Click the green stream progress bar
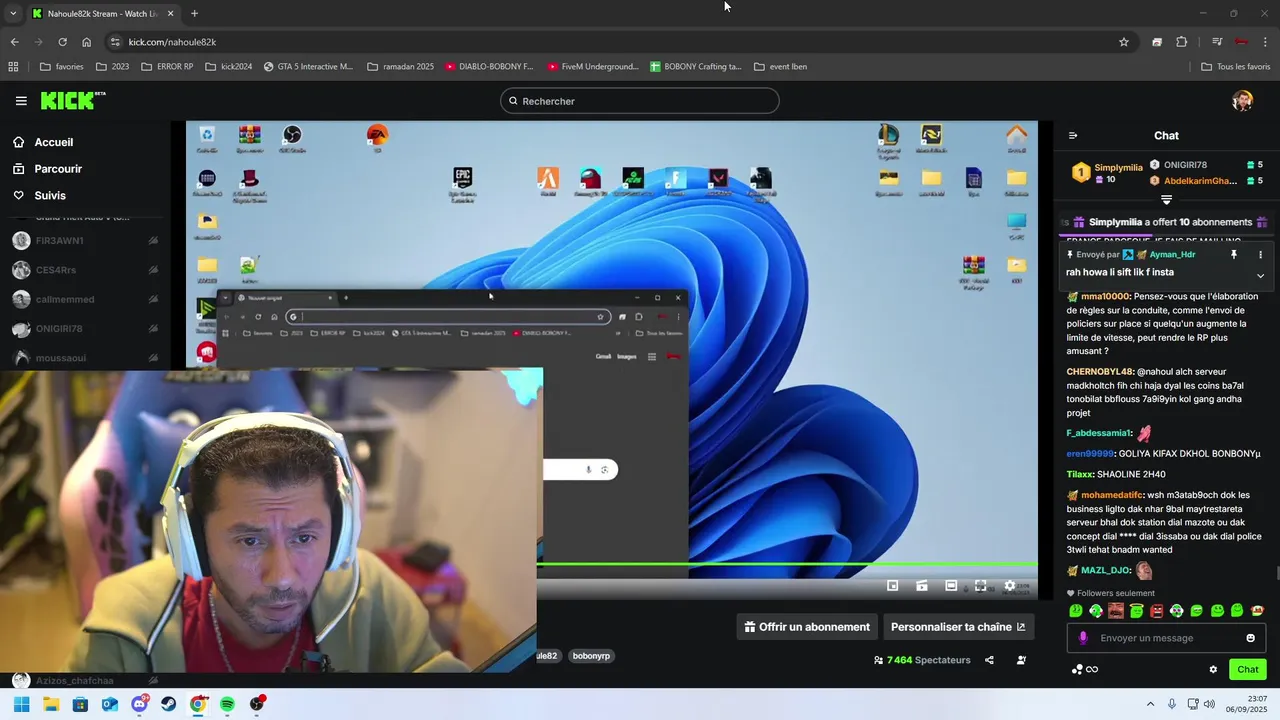 tap(787, 564)
